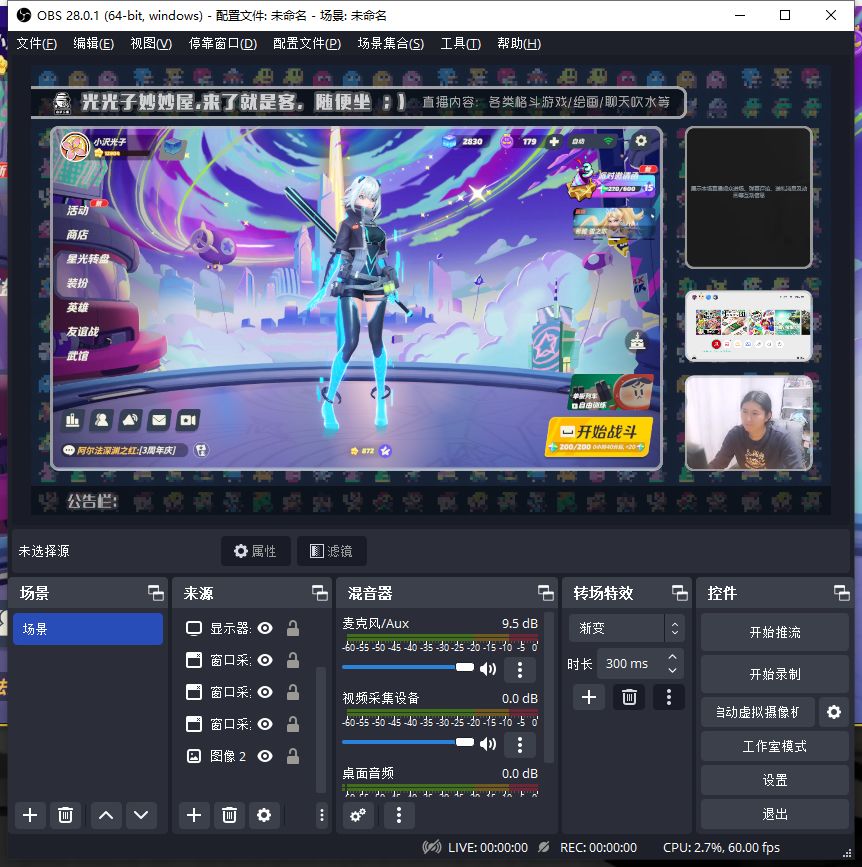Click the 开始录制 button

775,674
